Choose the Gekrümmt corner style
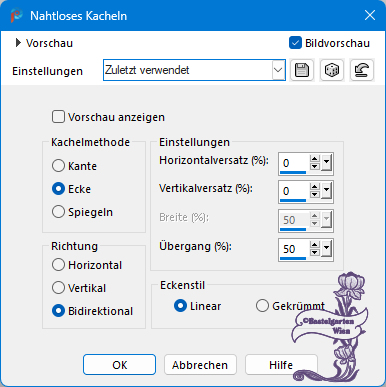This screenshot has width=386, height=387. pos(262,306)
